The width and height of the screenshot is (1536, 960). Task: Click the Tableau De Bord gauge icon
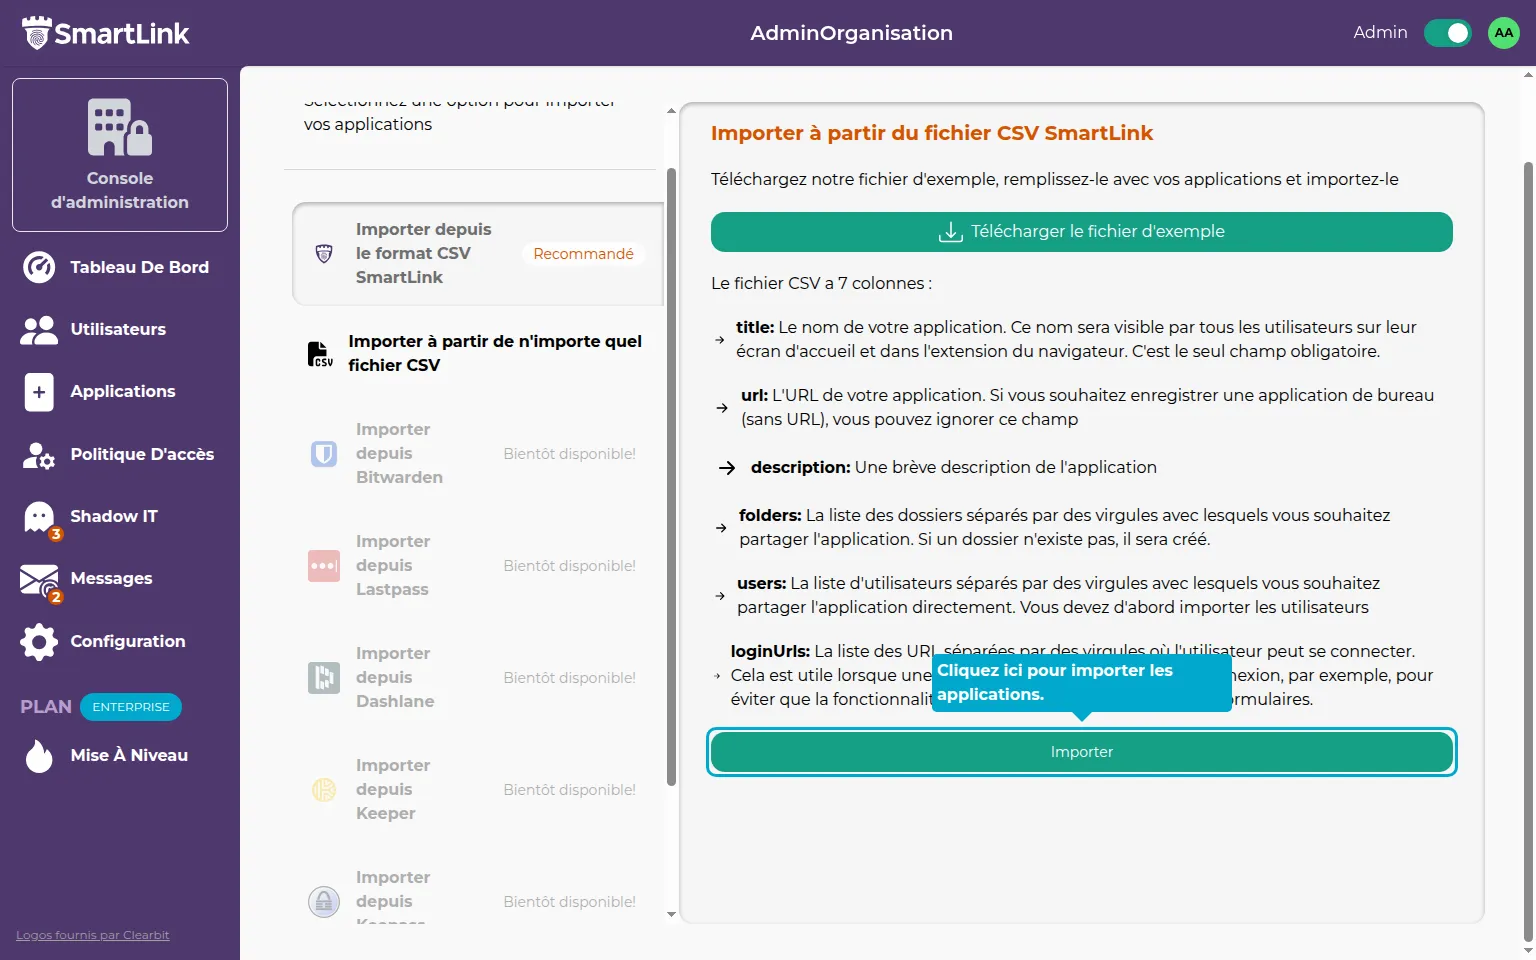(x=39, y=267)
